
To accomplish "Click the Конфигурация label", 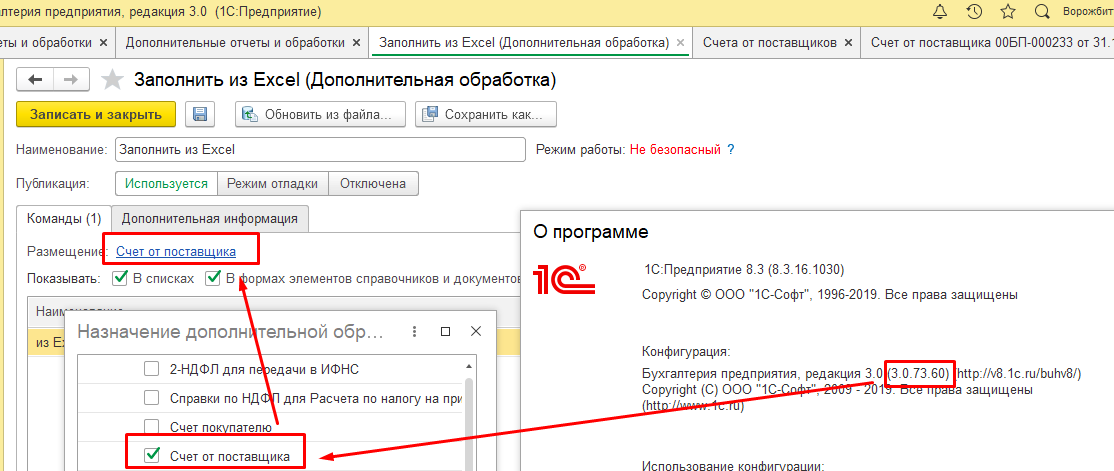I will pos(687,351).
